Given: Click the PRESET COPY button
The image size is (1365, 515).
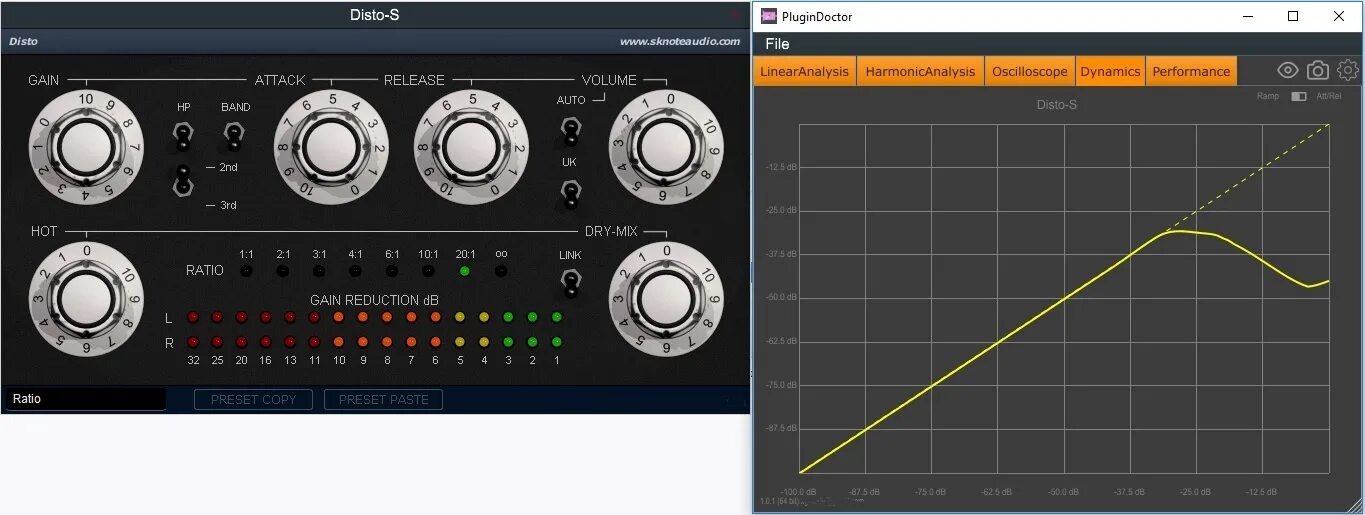Looking at the screenshot, I should click(253, 400).
